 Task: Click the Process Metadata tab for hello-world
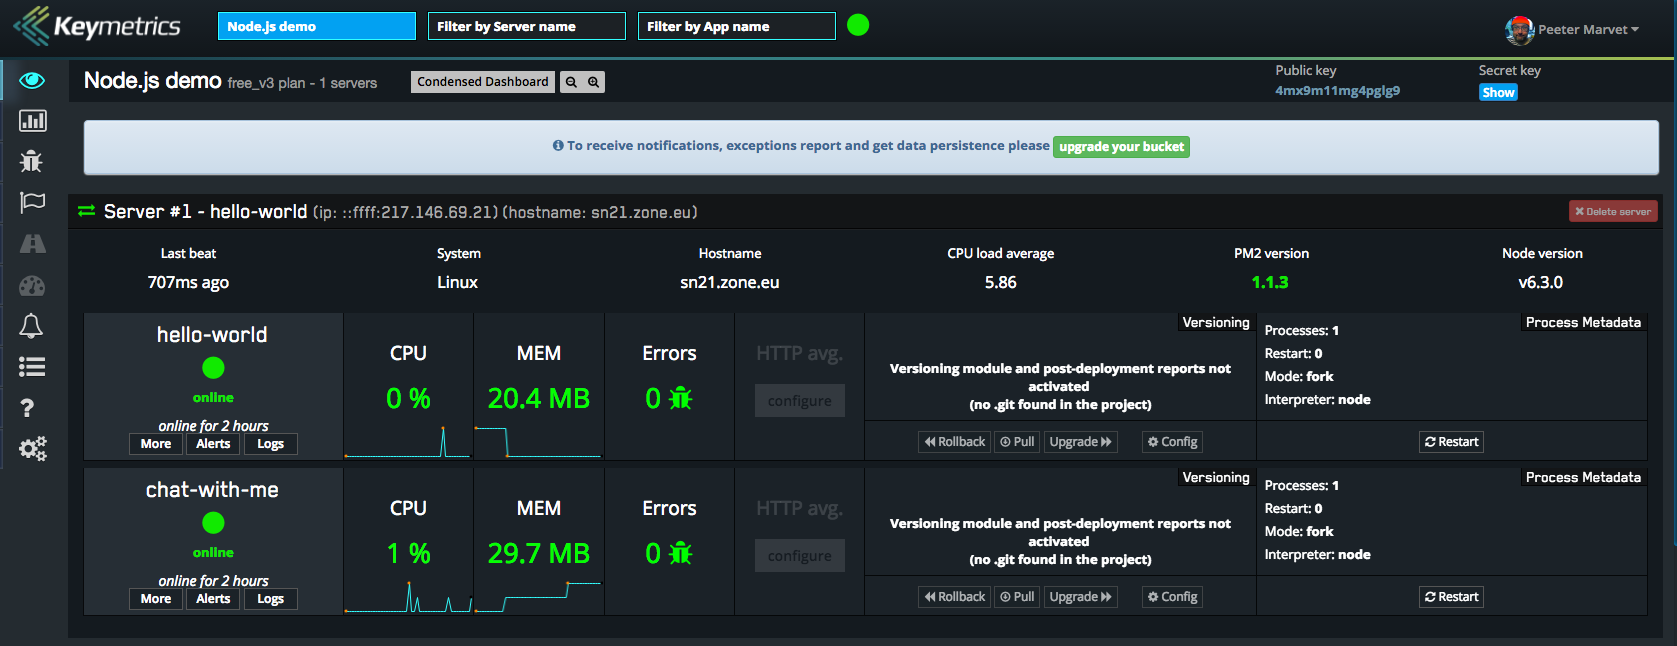(1583, 322)
